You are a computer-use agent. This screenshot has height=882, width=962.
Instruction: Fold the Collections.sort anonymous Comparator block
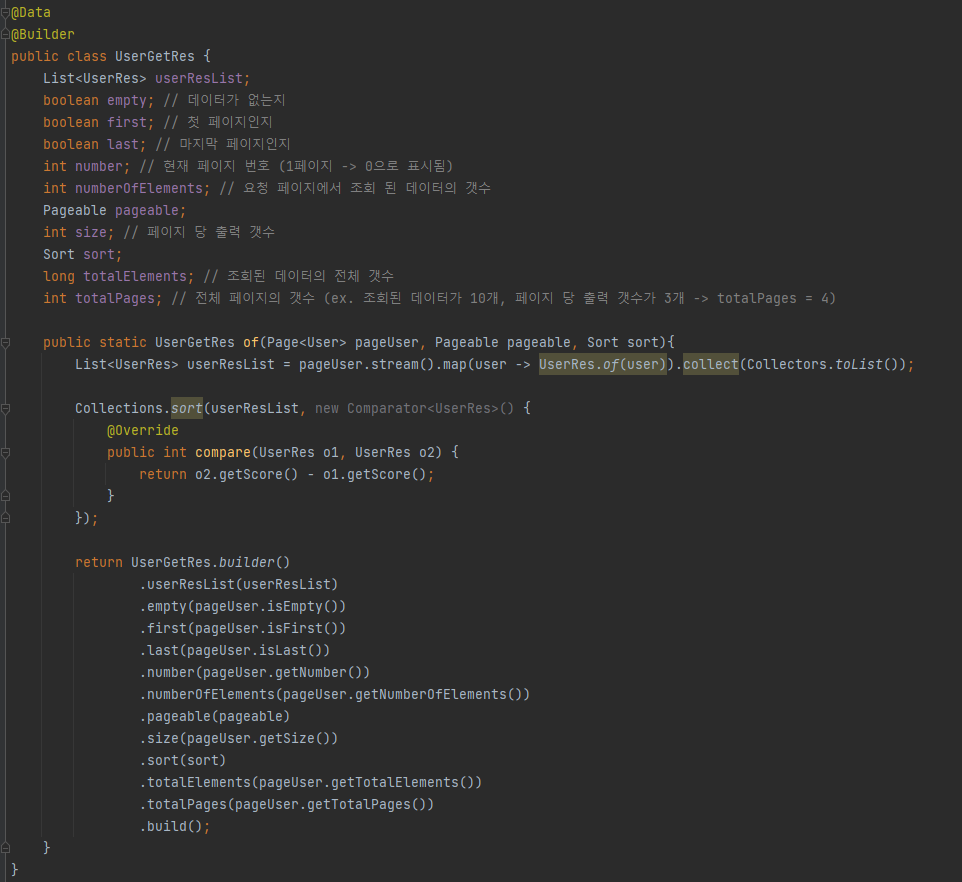click(5, 408)
